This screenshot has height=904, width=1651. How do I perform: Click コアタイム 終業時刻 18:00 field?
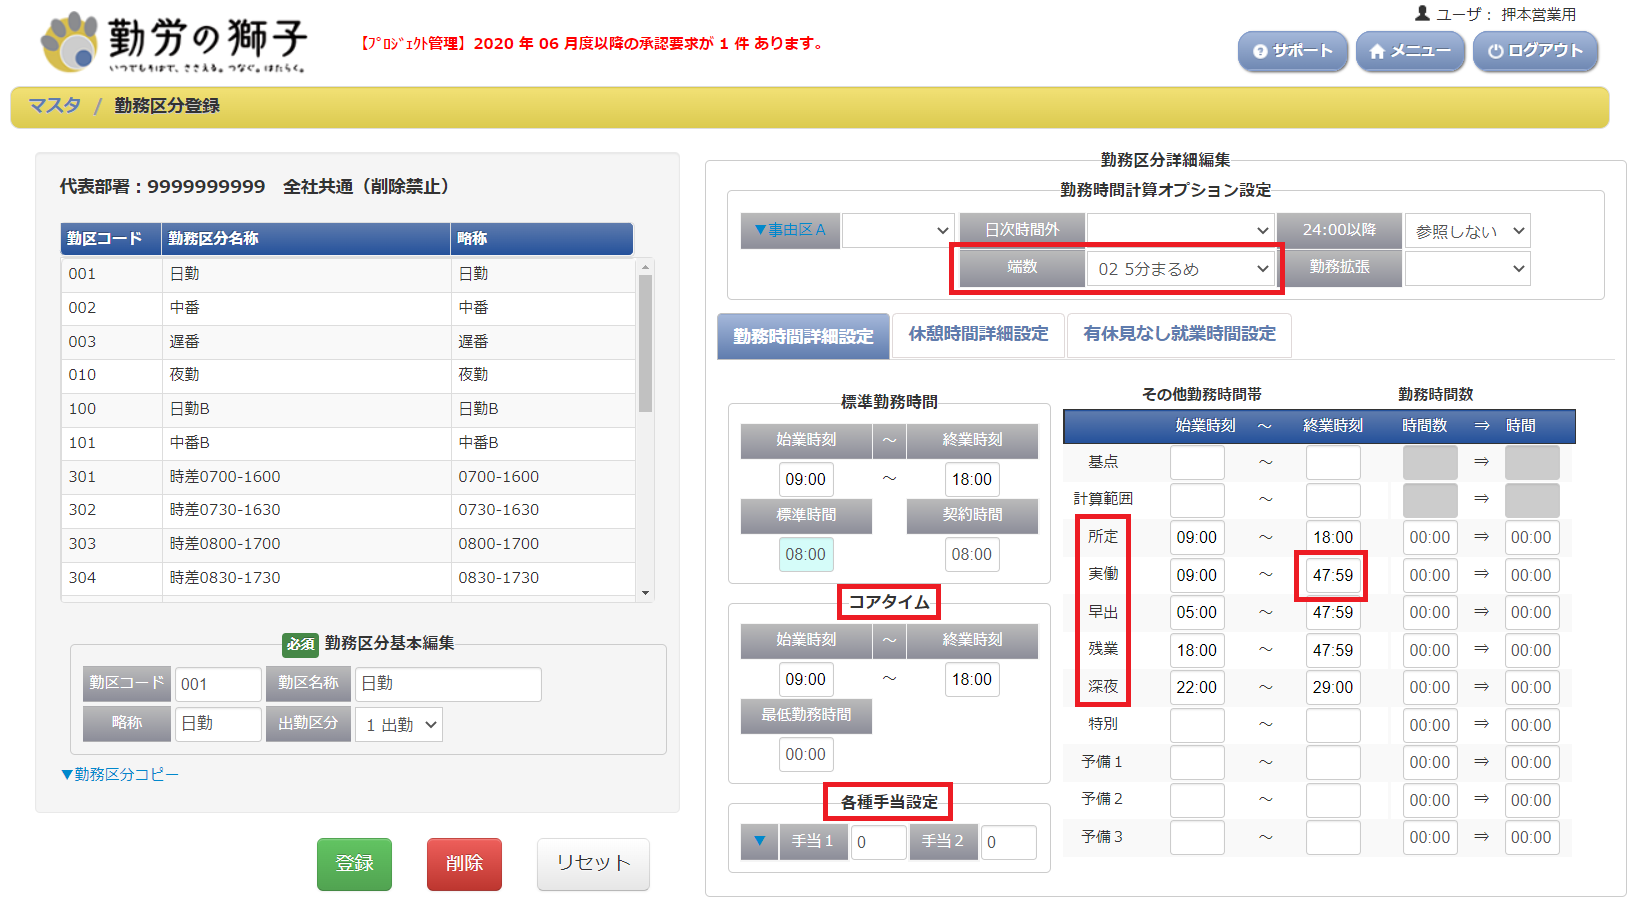click(972, 680)
